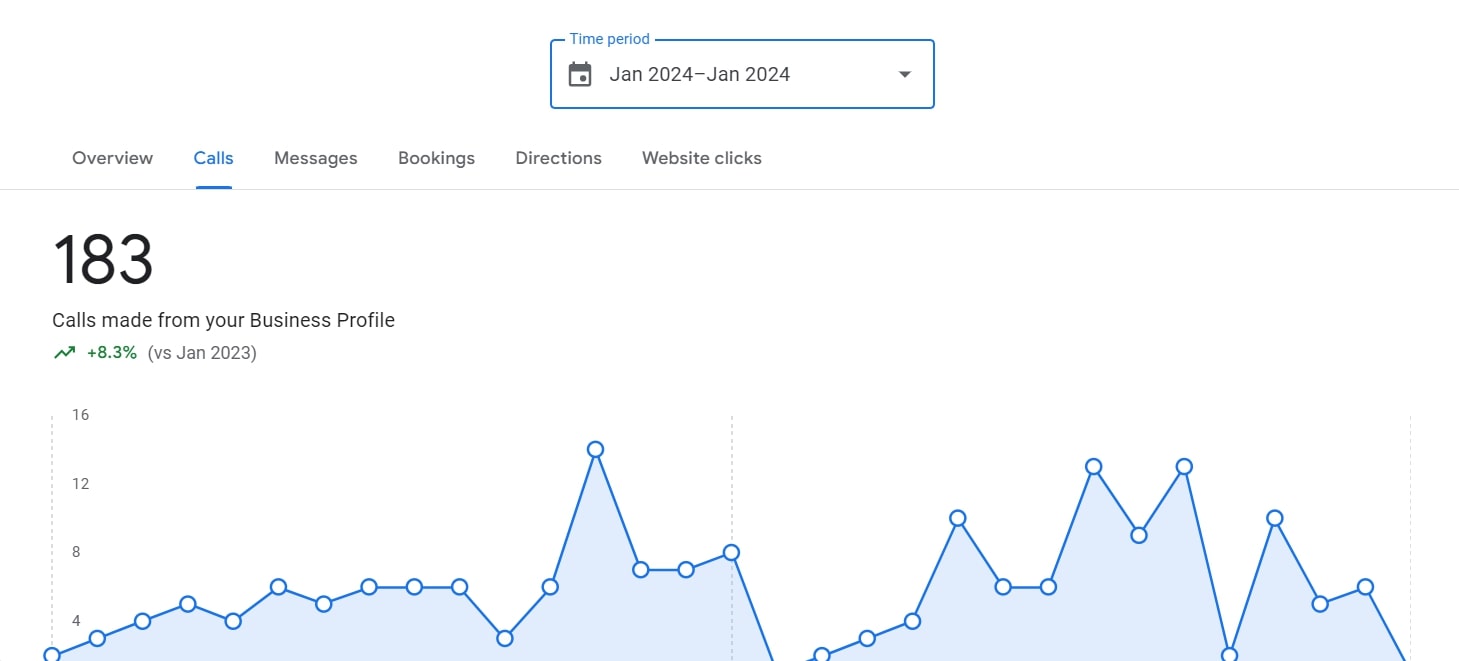Click the 183 total calls number
Screen dimensions: 1459x661
pyautogui.click(x=103, y=260)
